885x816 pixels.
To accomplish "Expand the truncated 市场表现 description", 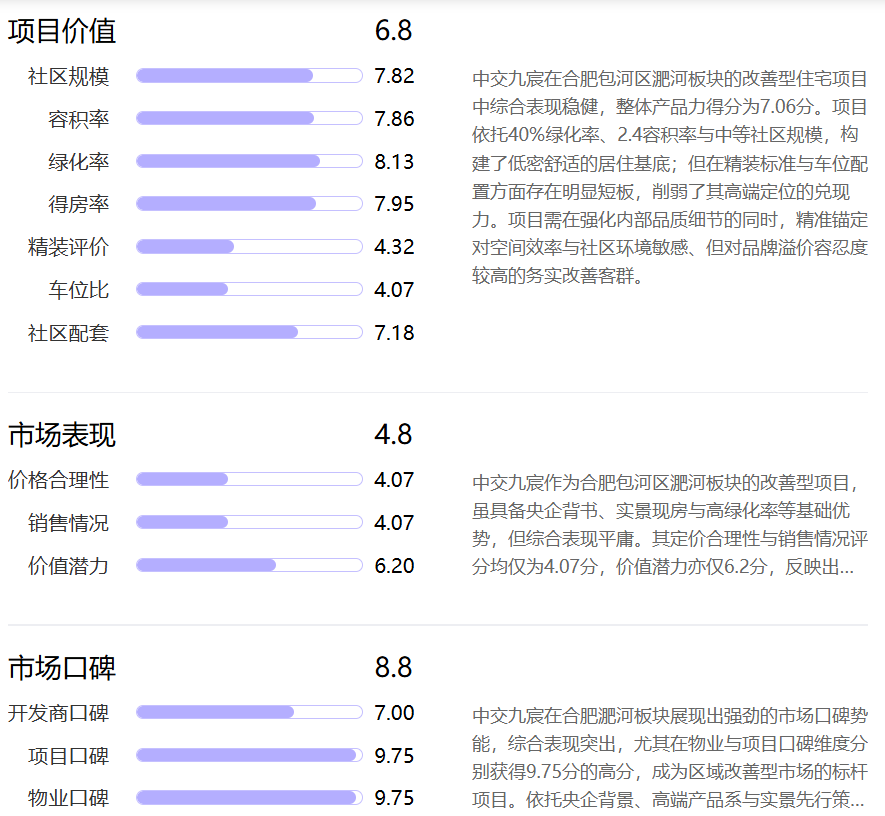I will click(x=846, y=567).
